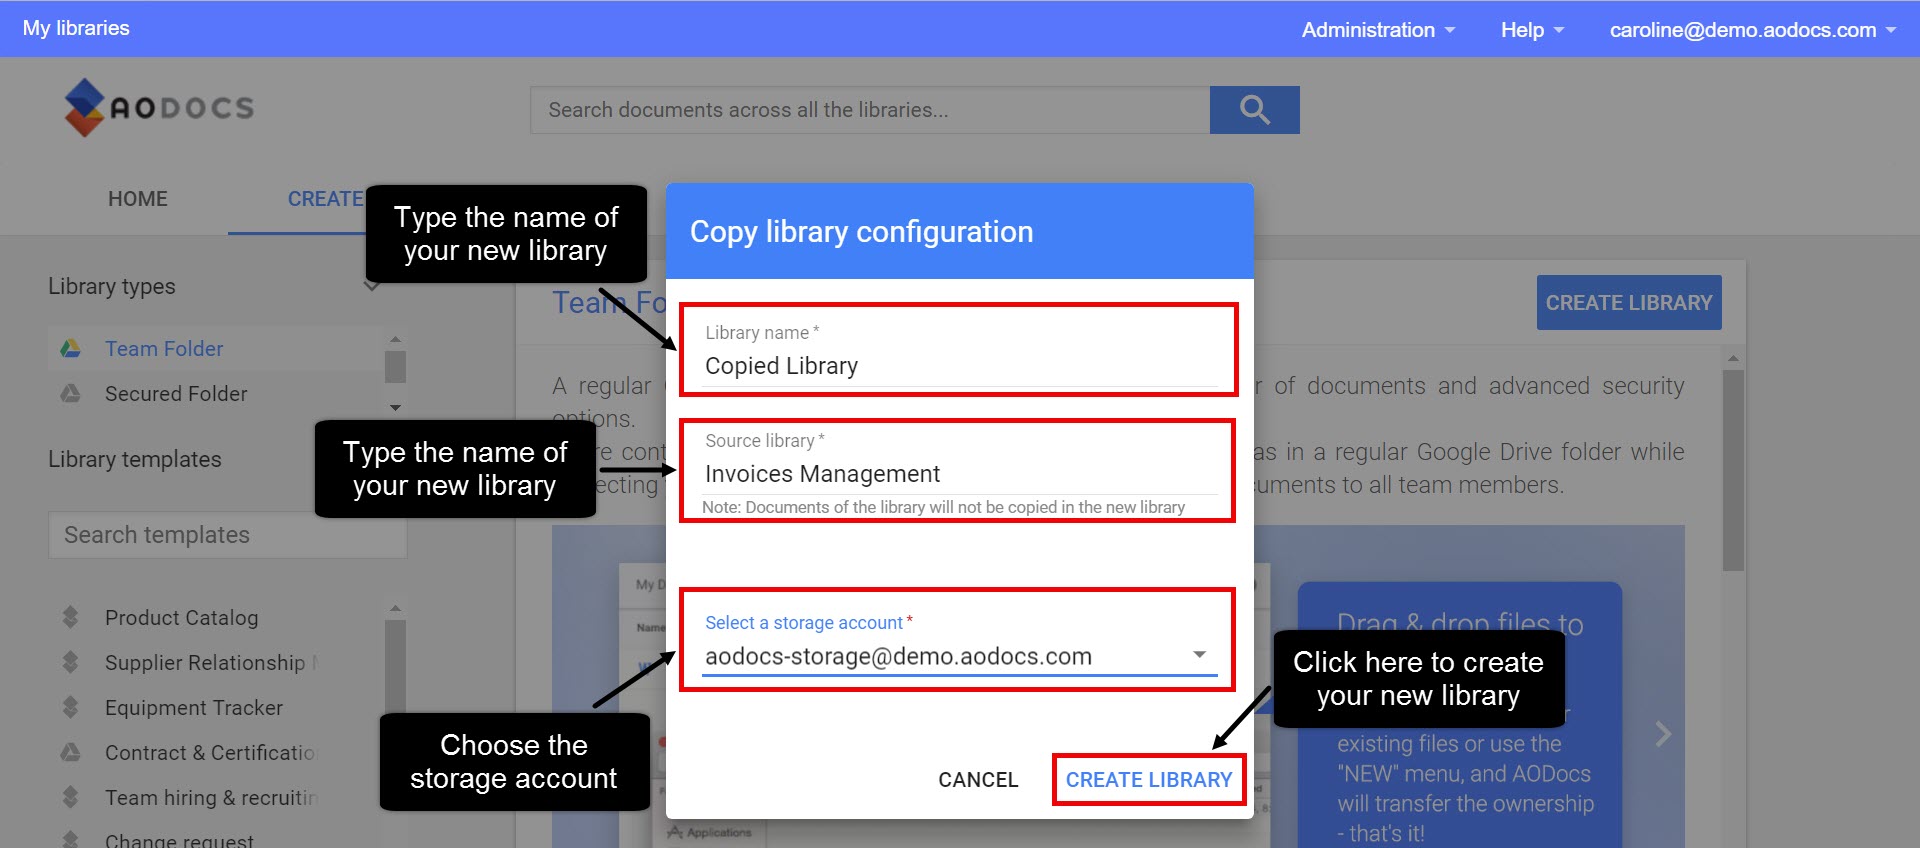Click the Contract & Certification template icon
Viewport: 1920px width, 848px height.
click(70, 752)
